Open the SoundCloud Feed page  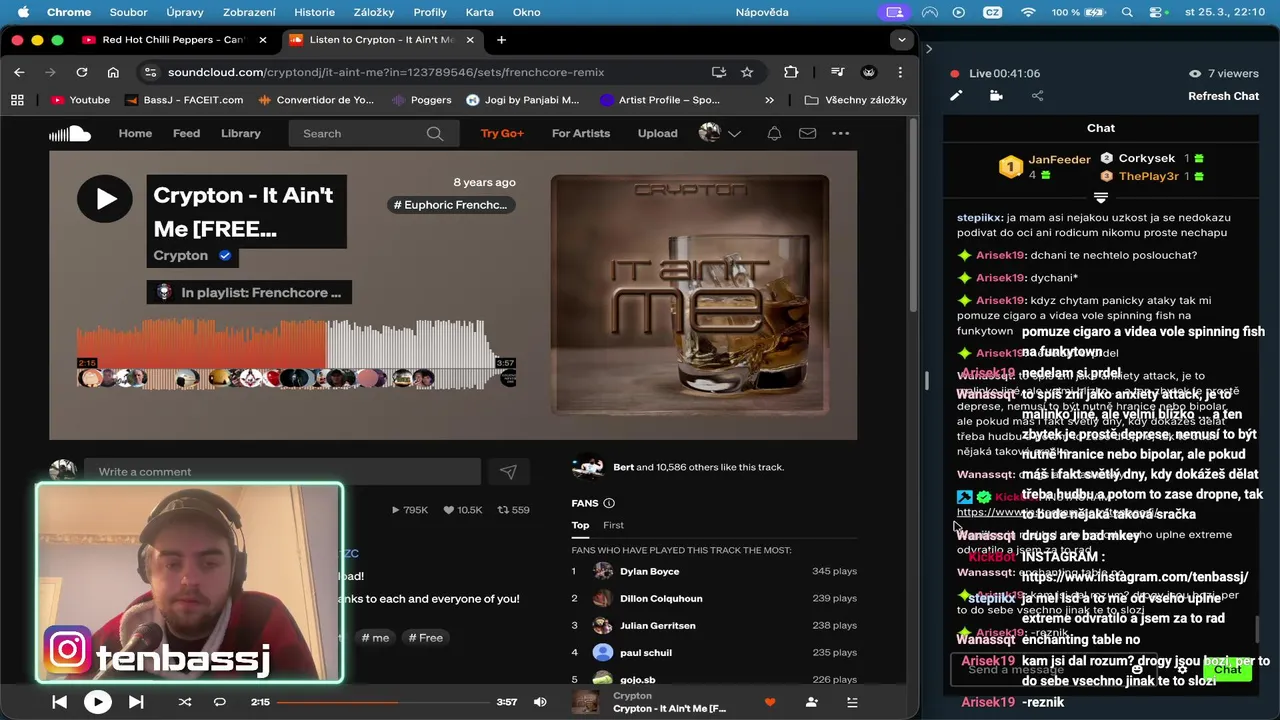pyautogui.click(x=186, y=133)
